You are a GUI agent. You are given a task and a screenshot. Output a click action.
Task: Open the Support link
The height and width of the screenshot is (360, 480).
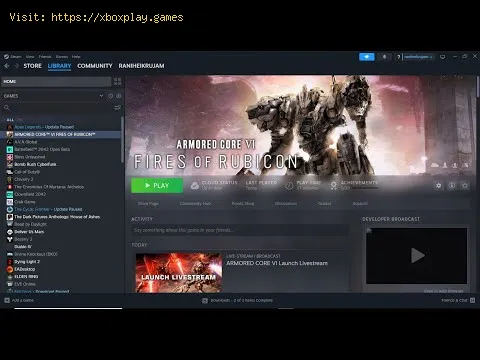click(x=360, y=203)
